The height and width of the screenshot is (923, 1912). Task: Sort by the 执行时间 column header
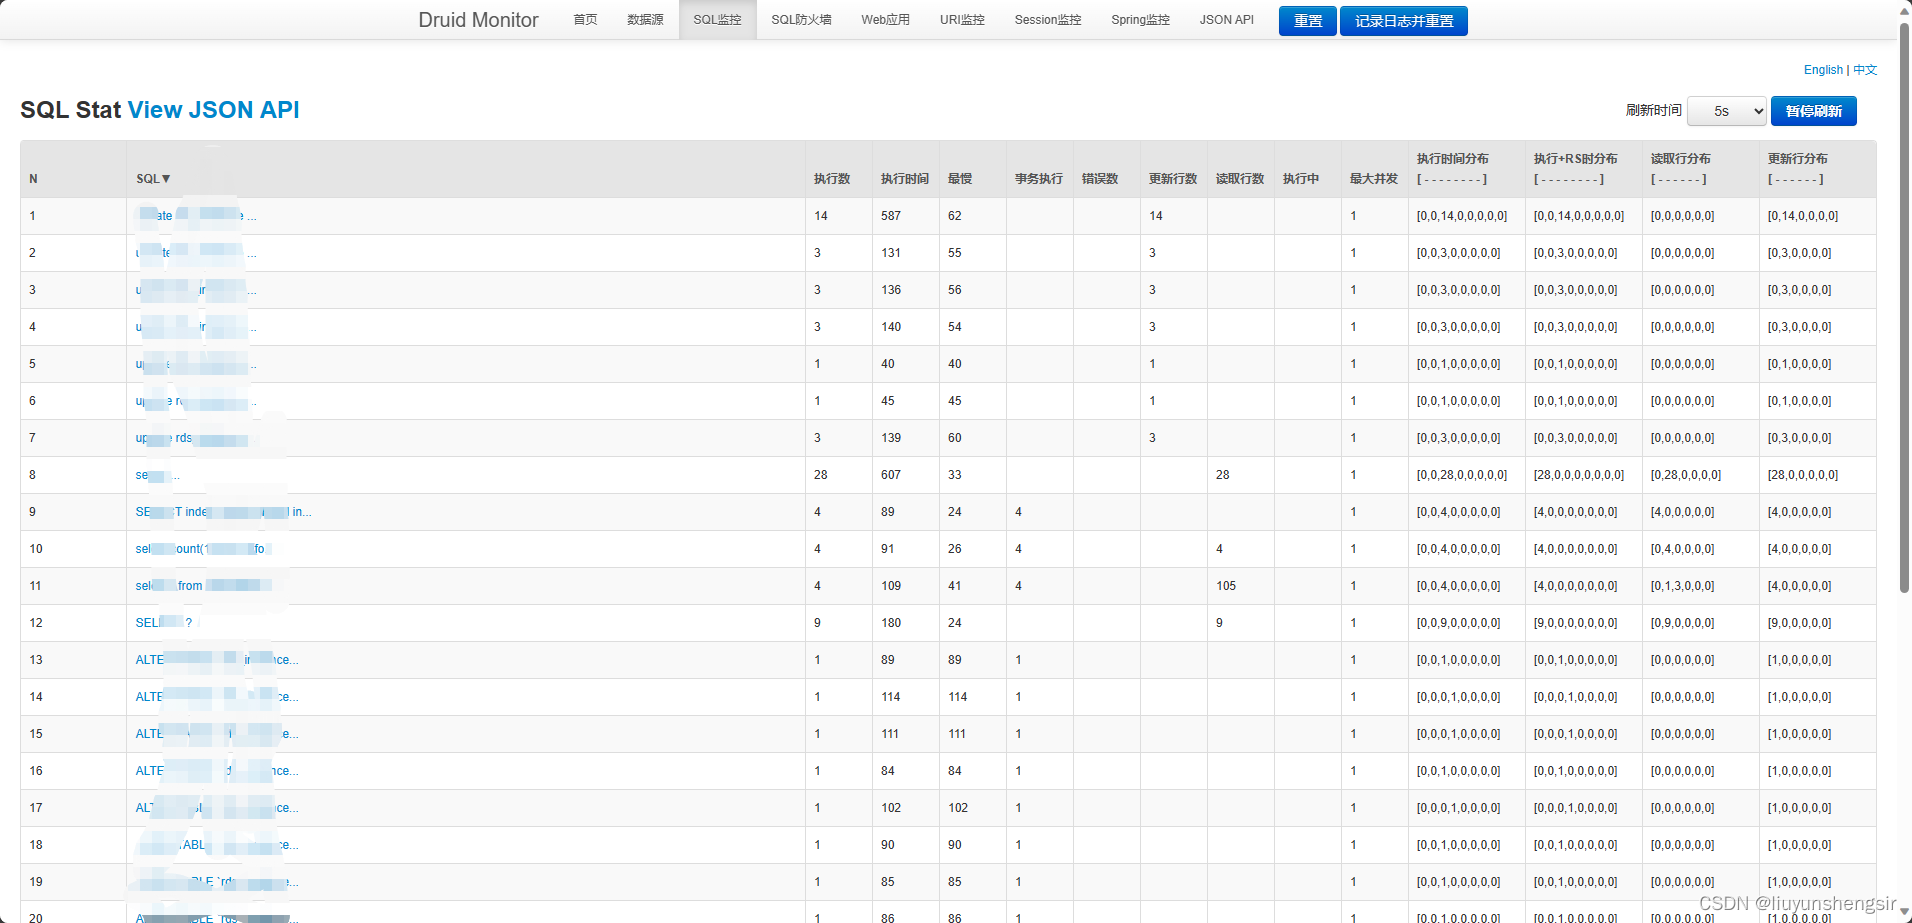tap(904, 179)
